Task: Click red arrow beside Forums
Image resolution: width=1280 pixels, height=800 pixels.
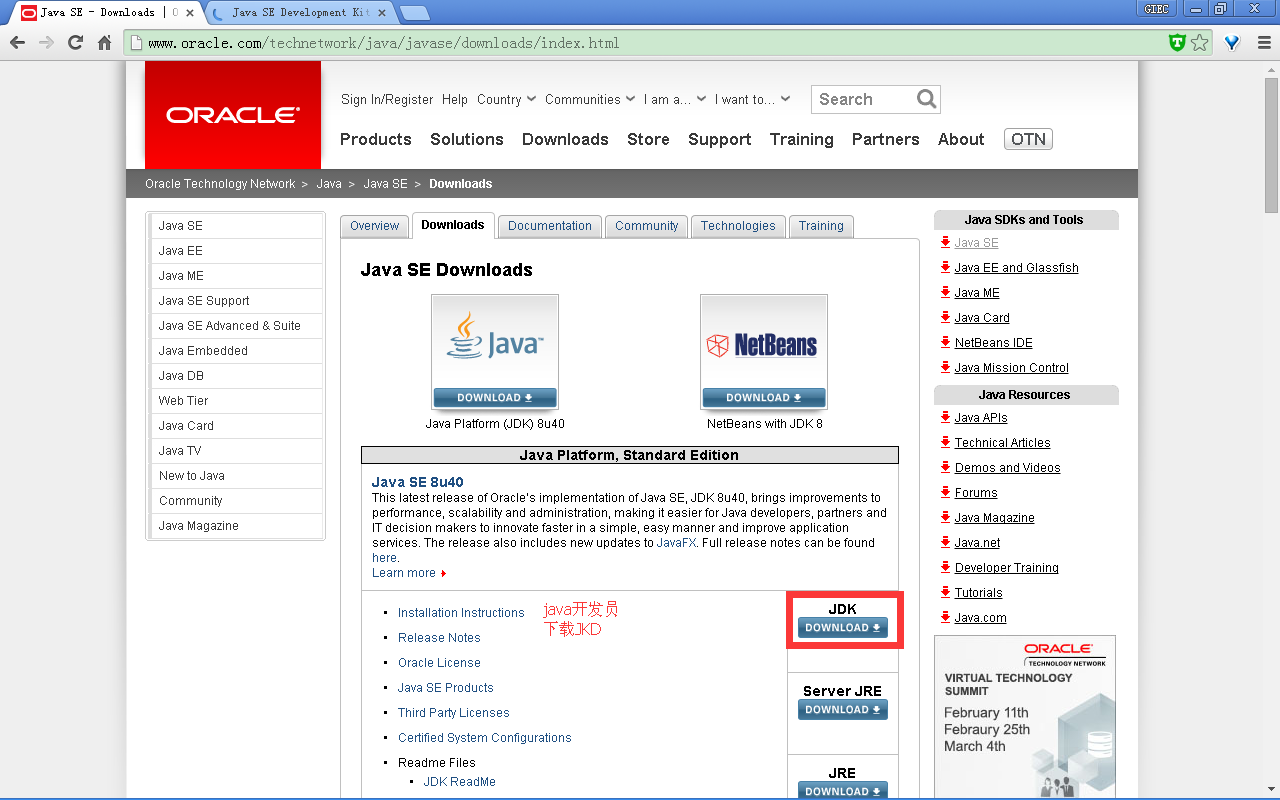Action: [x=945, y=492]
